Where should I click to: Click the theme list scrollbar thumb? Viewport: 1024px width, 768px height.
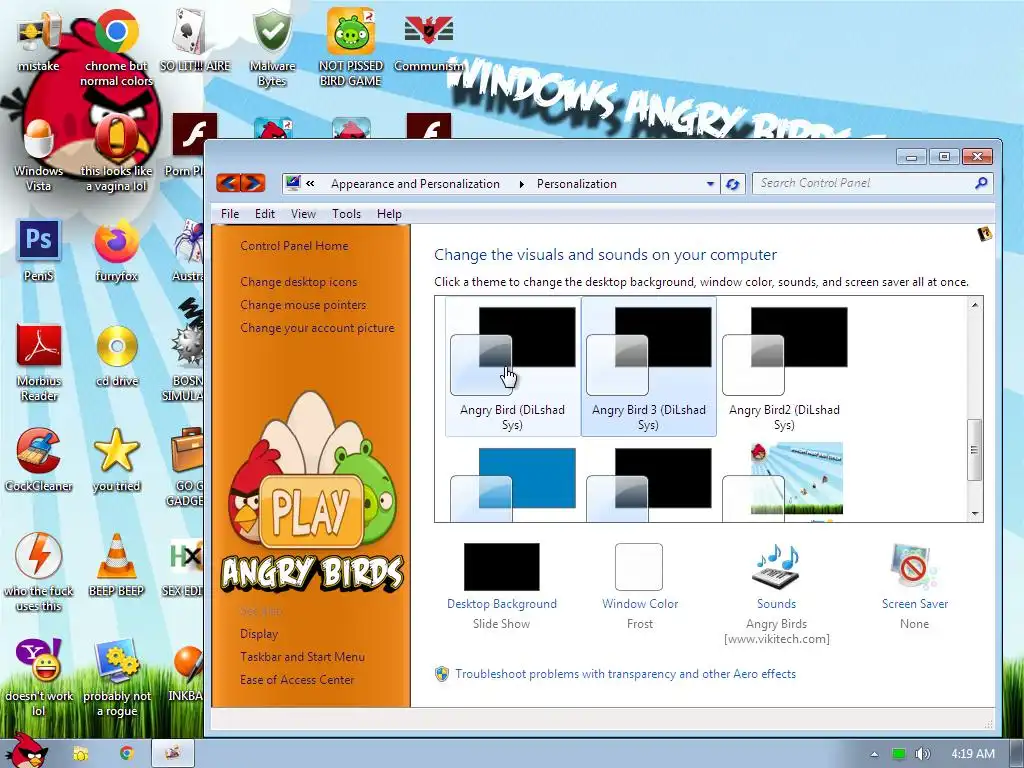point(974,450)
